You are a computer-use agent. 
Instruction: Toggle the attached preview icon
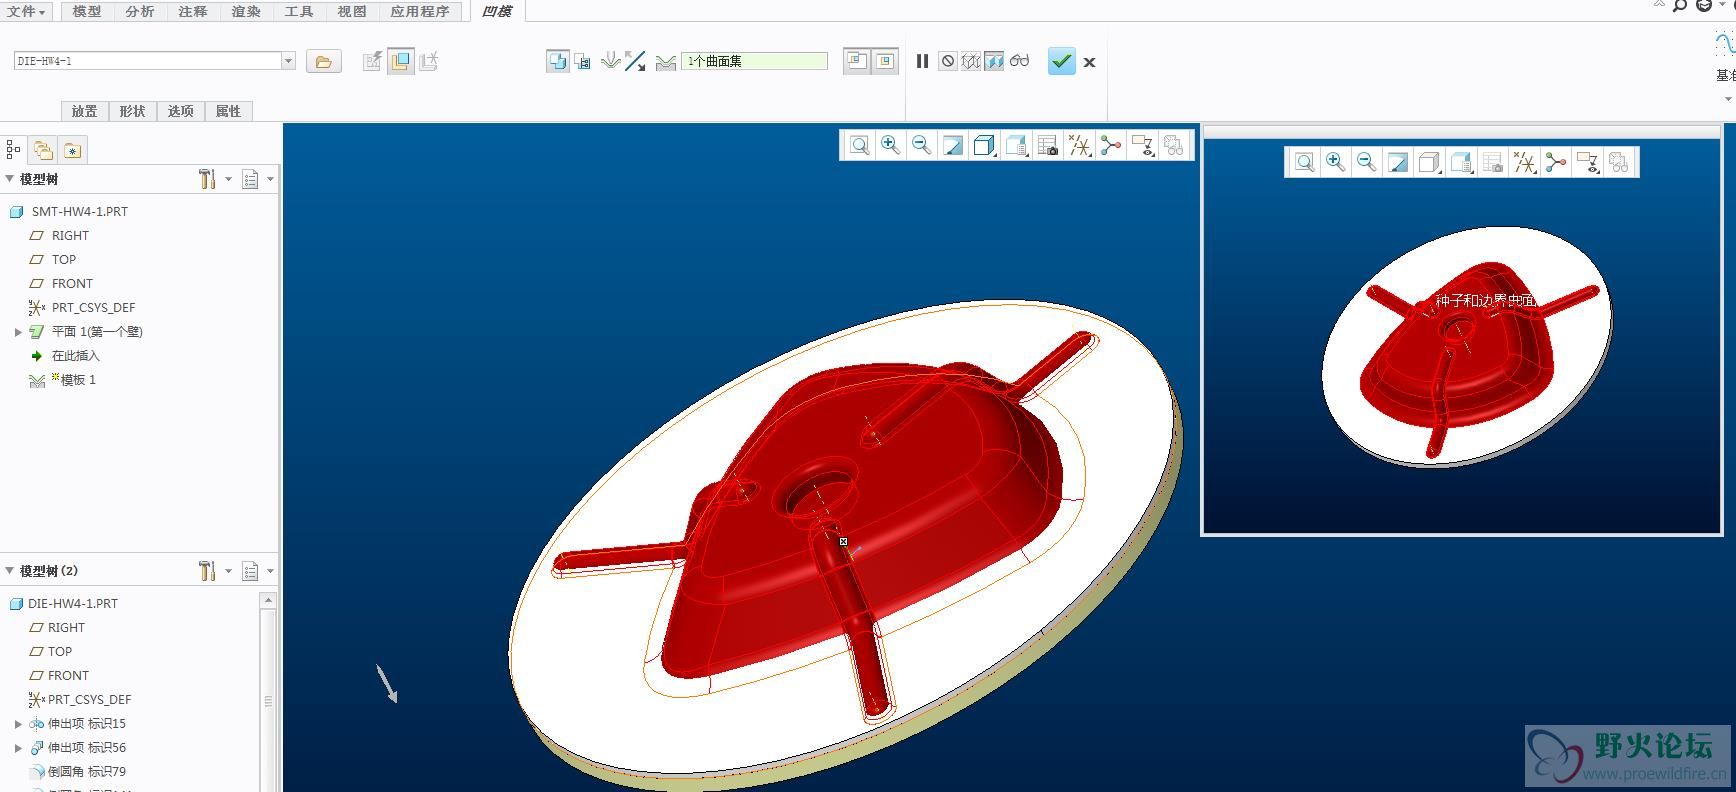click(994, 61)
